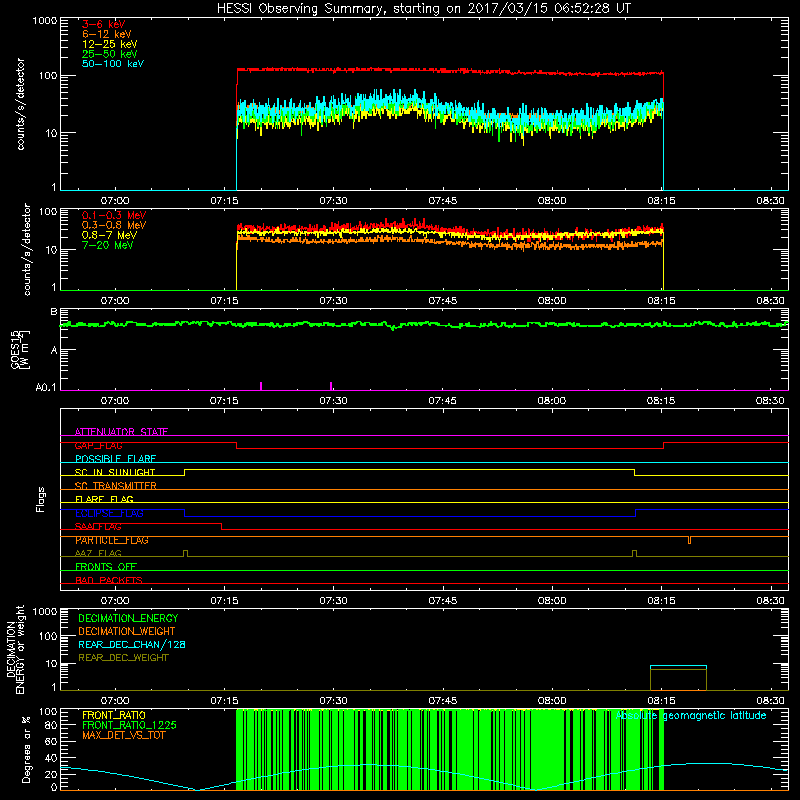Click the first magenta spike in GOES panel
Viewport: 800px width, 800px height.
(x=261, y=386)
